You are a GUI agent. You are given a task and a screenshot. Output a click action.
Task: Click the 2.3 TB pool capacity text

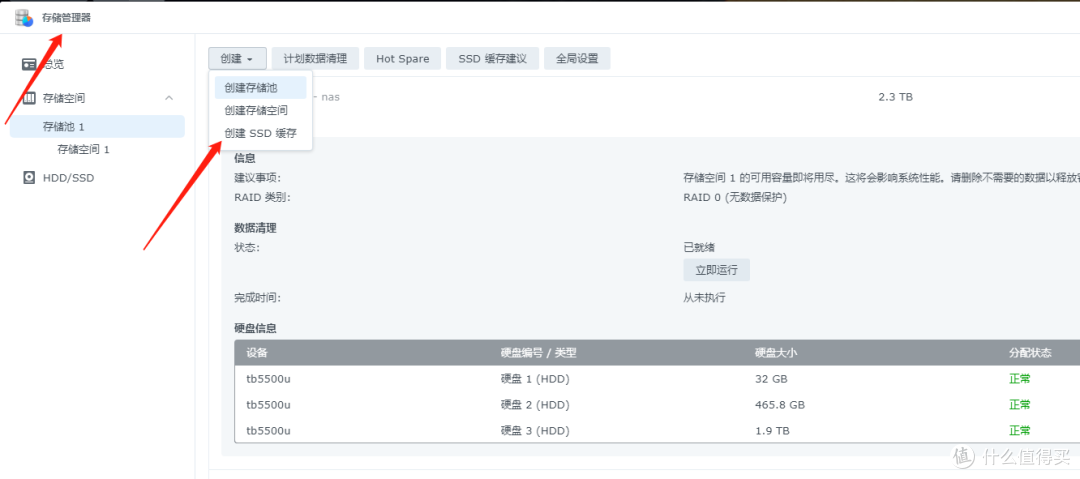(x=895, y=97)
